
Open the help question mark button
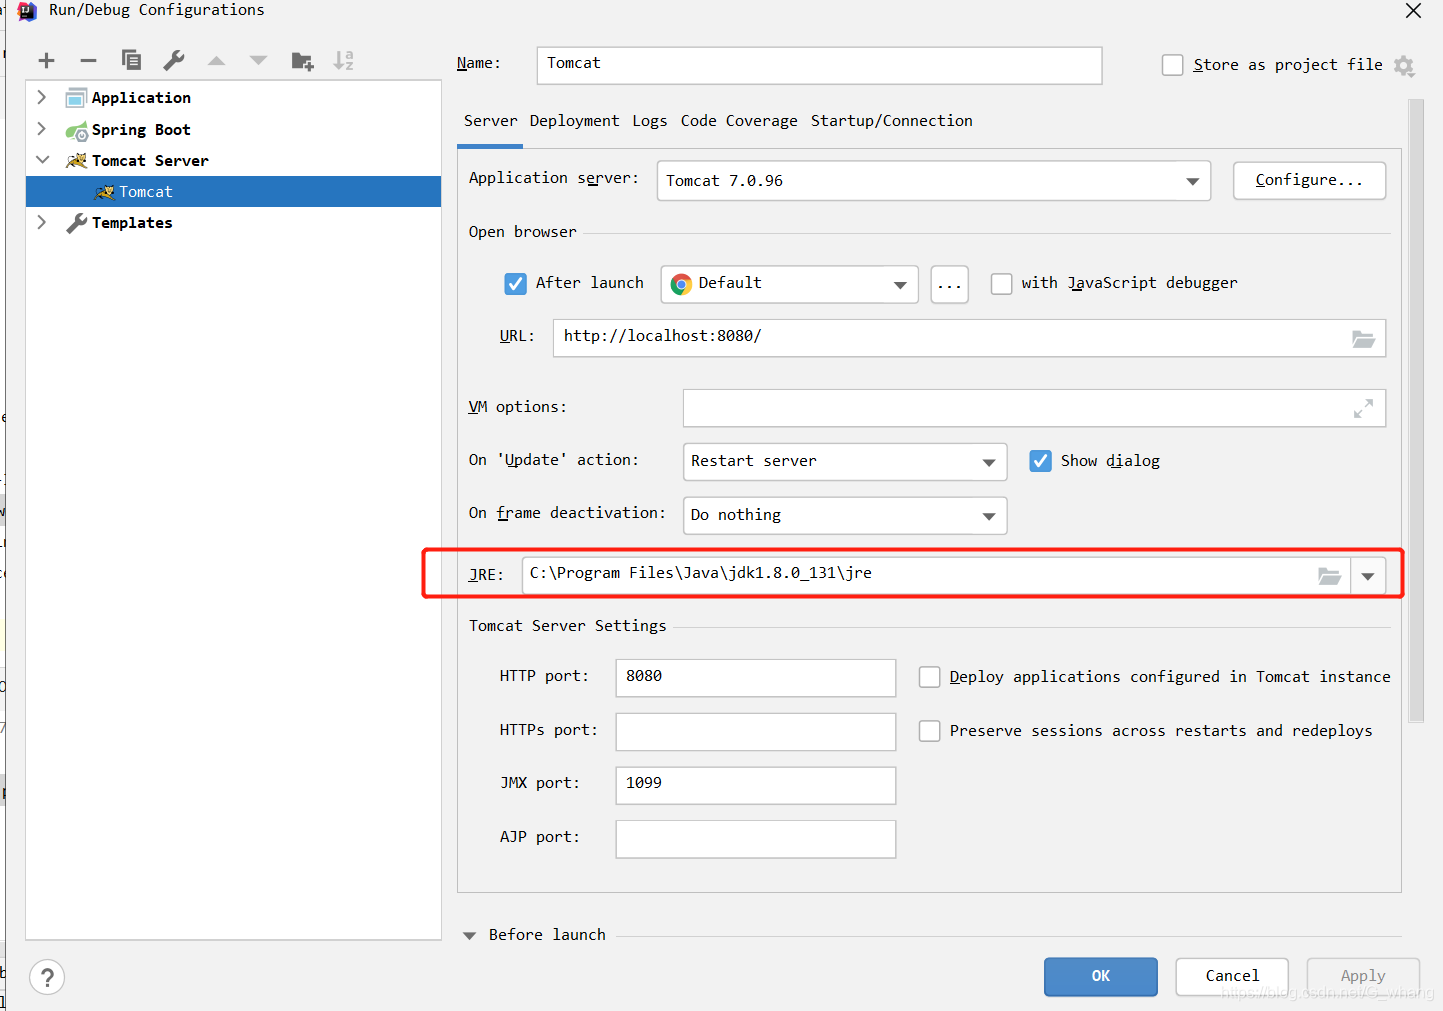click(47, 977)
